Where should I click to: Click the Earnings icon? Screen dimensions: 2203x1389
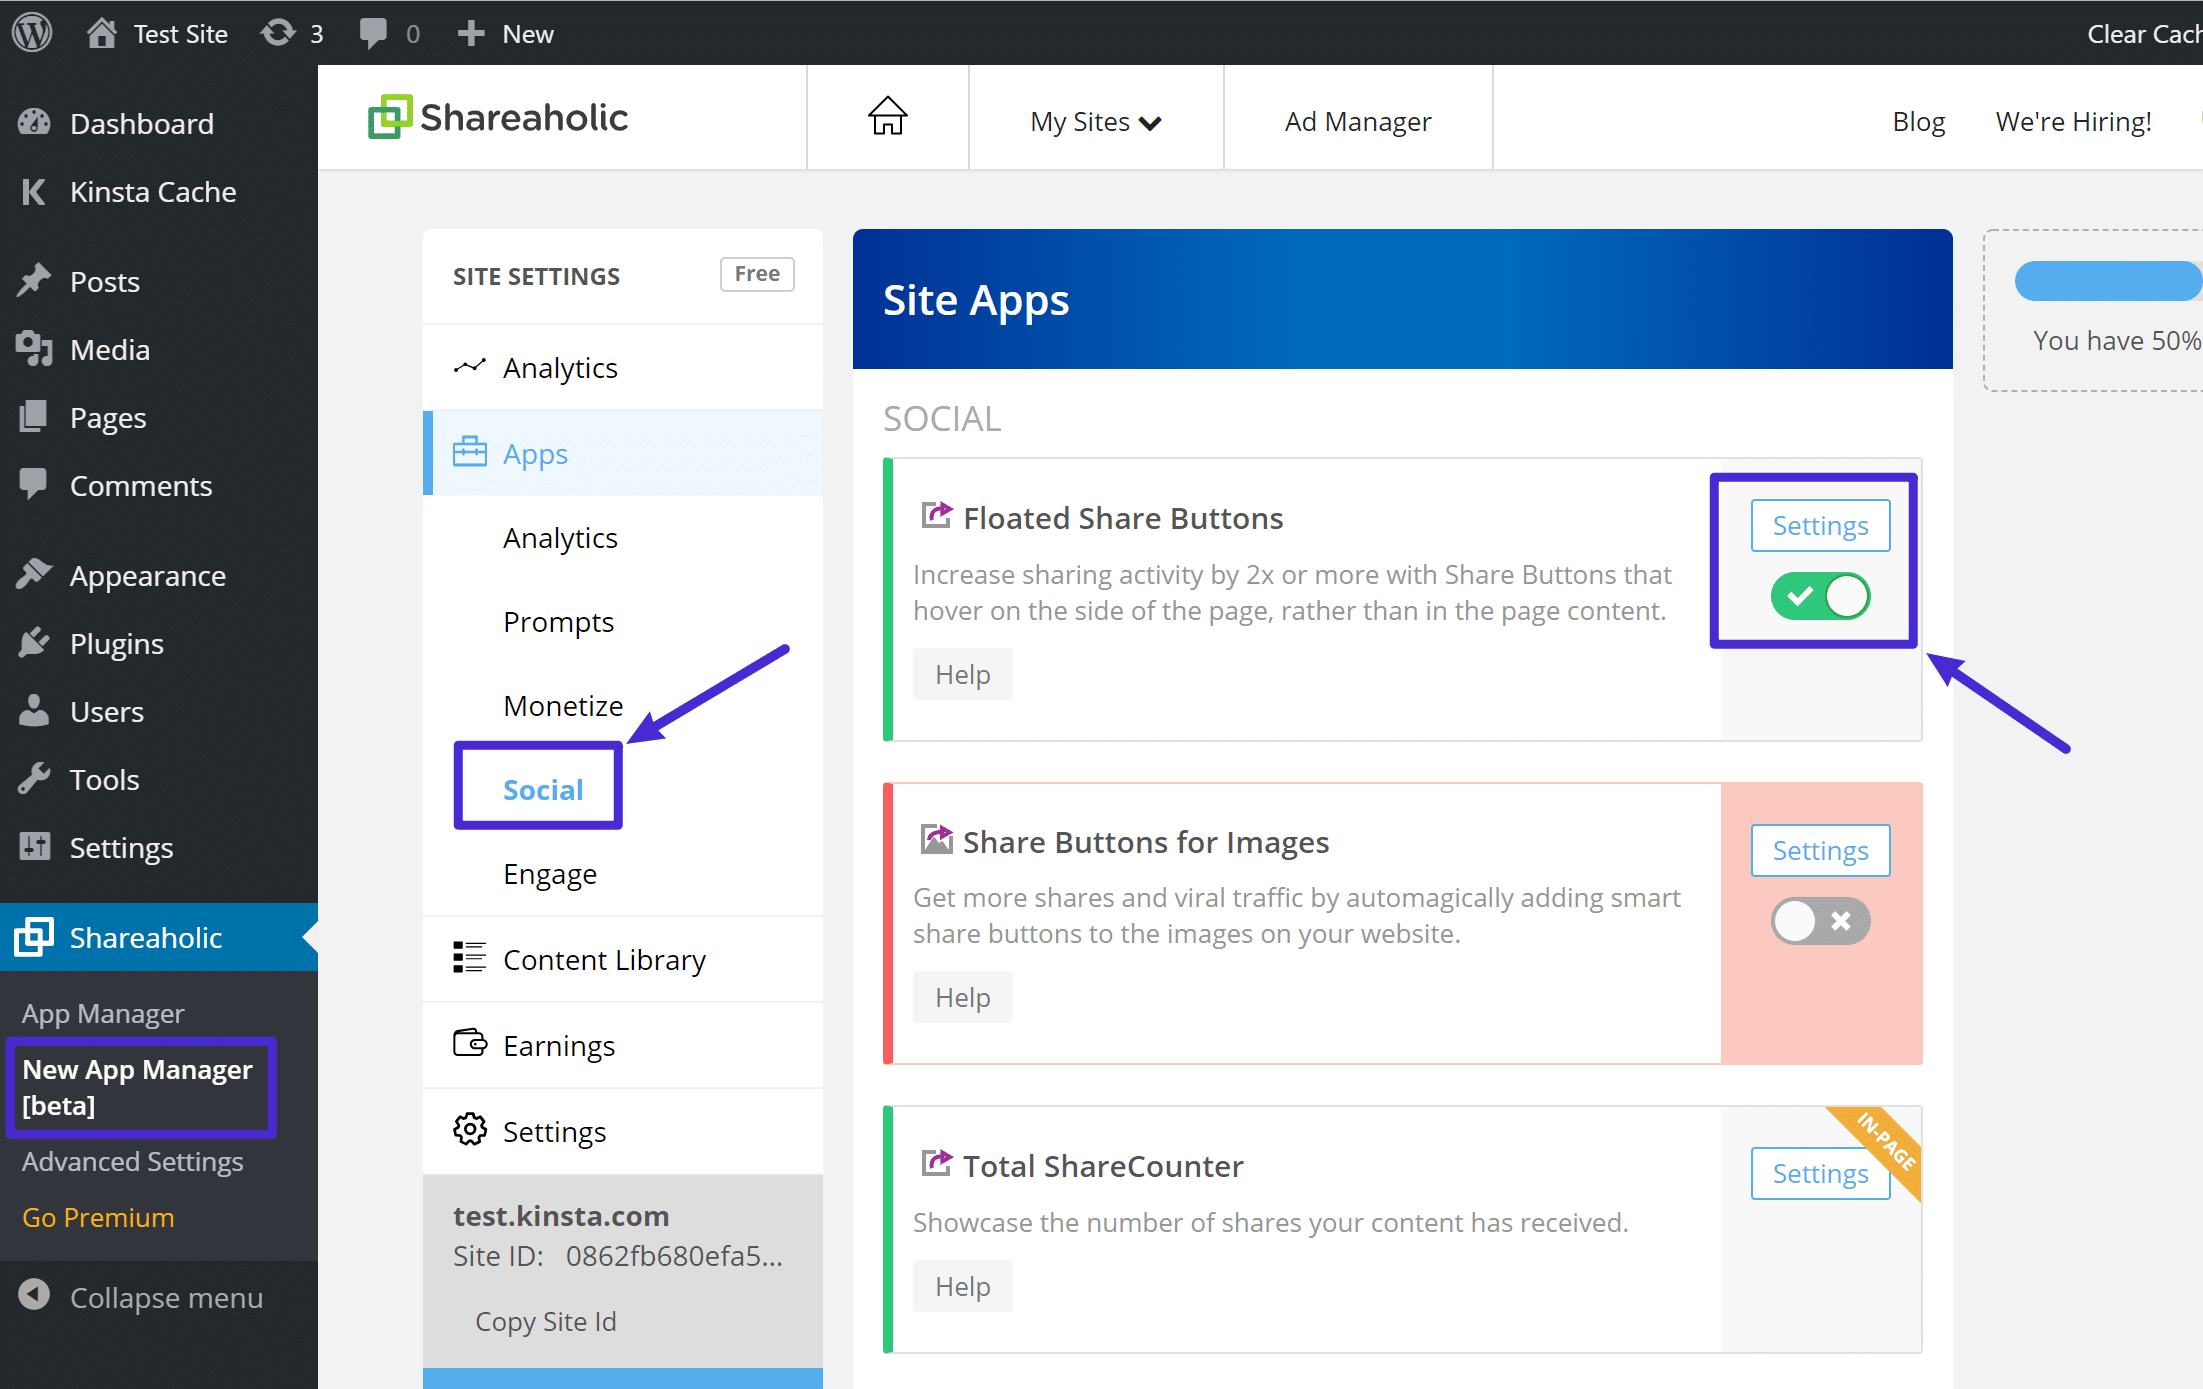pos(469,1045)
